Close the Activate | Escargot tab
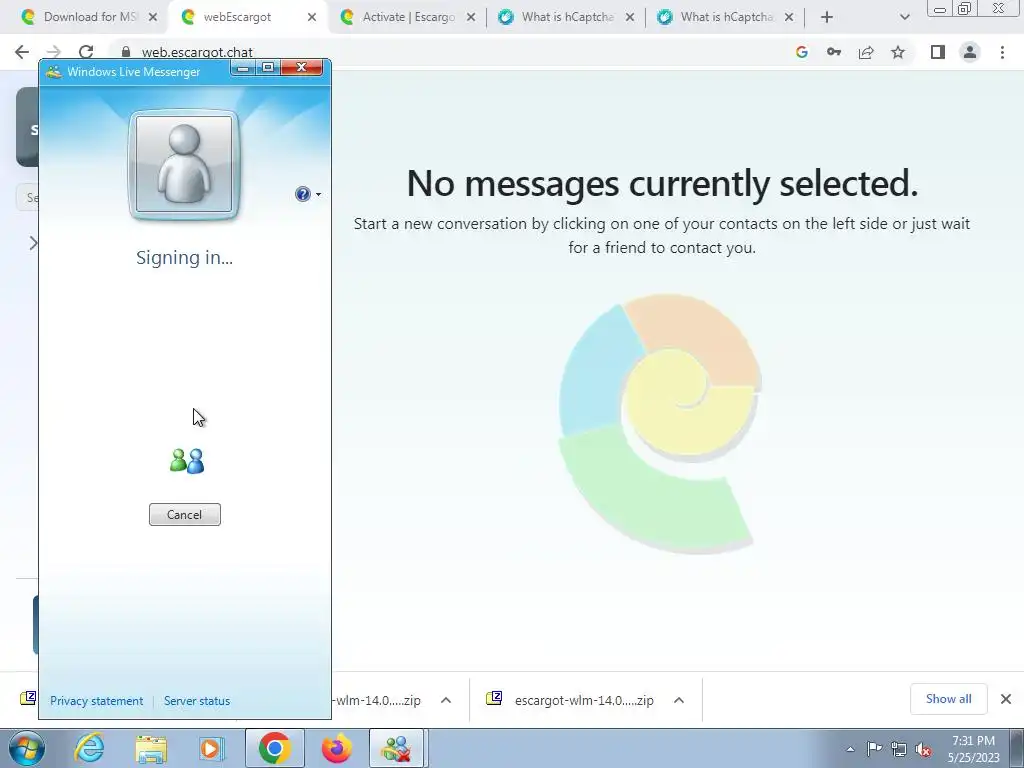 point(471,17)
